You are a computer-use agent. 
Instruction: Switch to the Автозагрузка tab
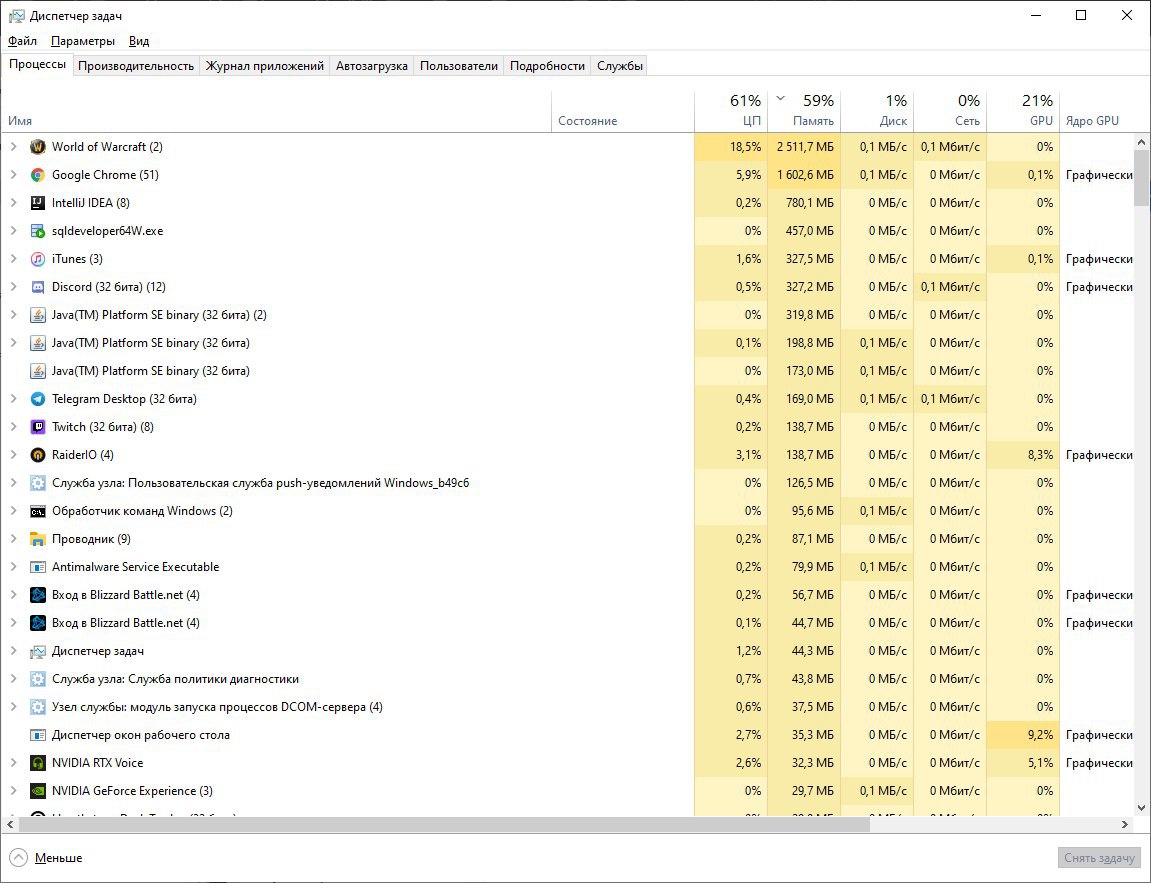371,66
